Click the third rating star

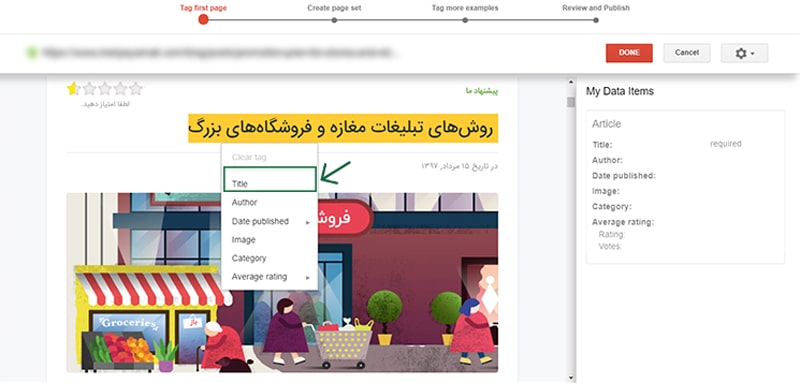click(x=105, y=89)
